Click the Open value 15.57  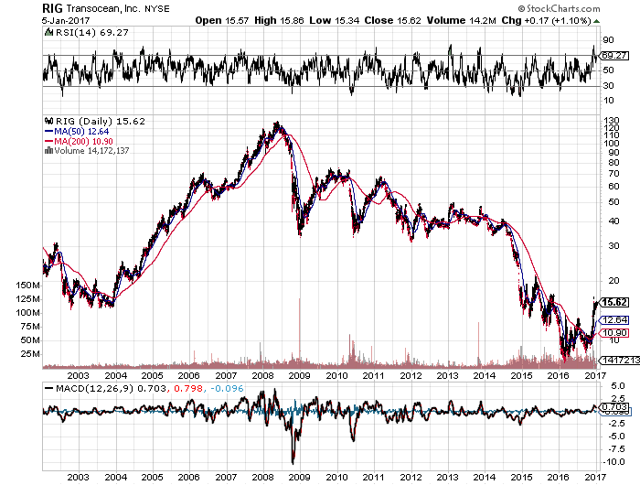pyautogui.click(x=236, y=21)
